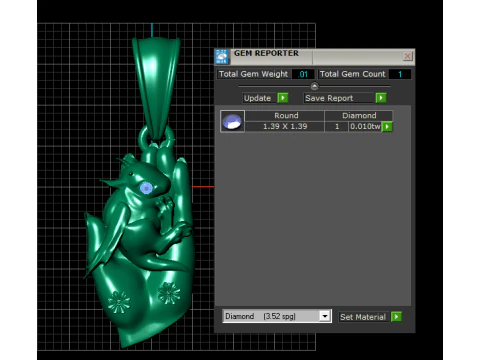480x360 pixels.
Task: Open the Diamond (3.52 spg) material dropdown
Action: [x=324, y=316]
